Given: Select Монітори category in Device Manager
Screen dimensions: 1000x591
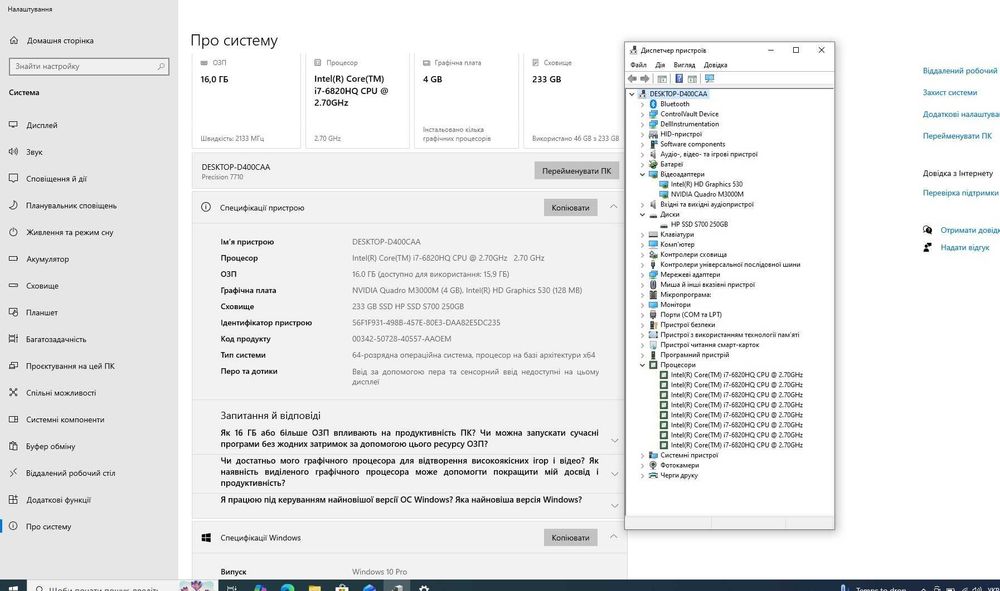Looking at the screenshot, I should [x=675, y=305].
